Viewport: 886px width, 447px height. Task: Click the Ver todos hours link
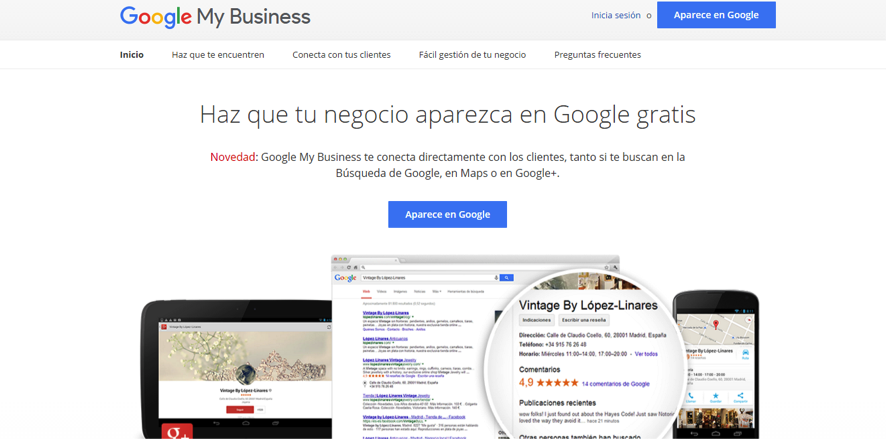[x=646, y=354]
